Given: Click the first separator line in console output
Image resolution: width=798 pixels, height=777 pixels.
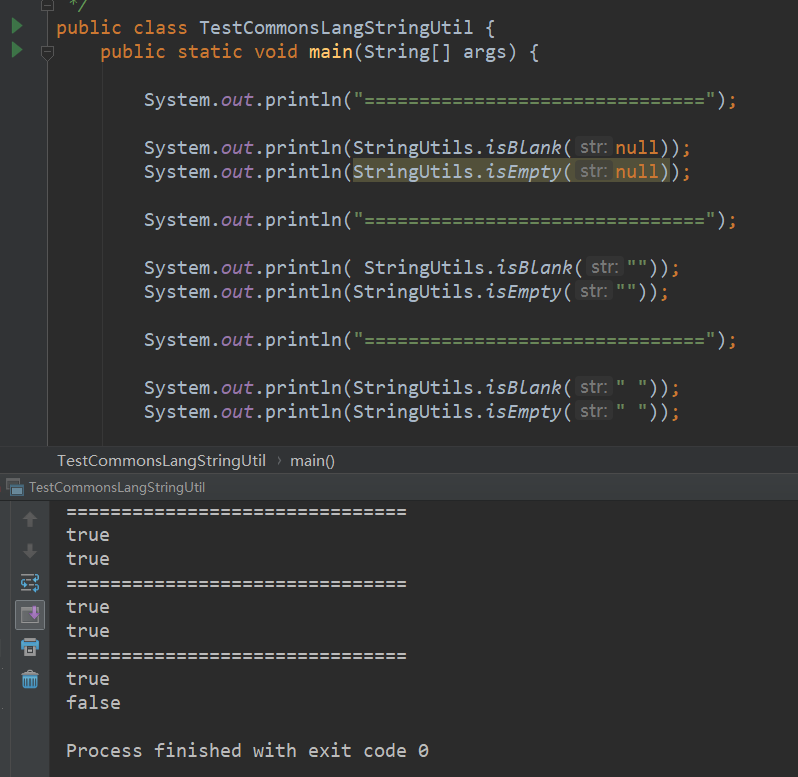Looking at the screenshot, I should (236, 511).
